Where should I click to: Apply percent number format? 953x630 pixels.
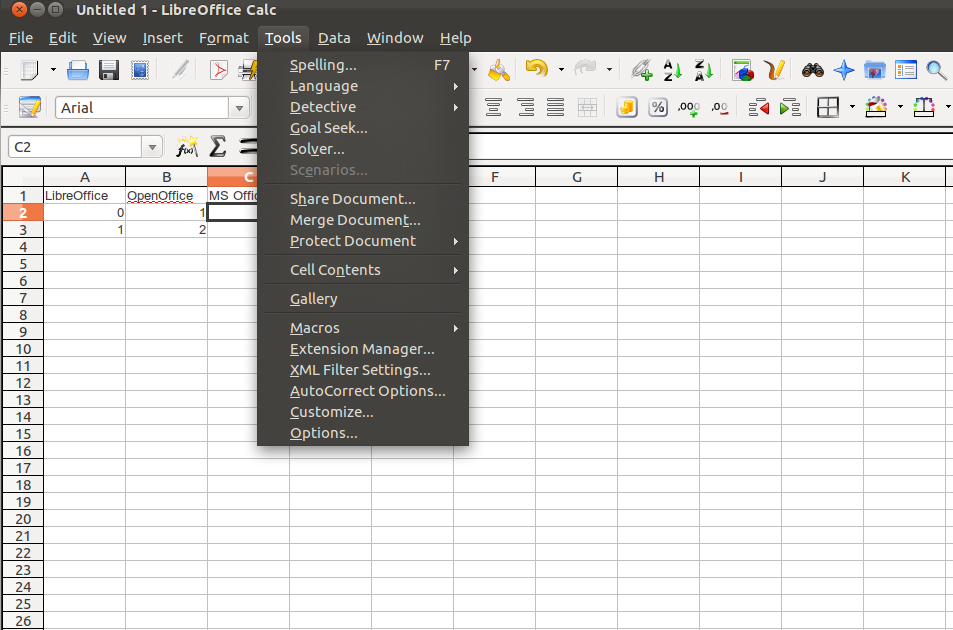[x=657, y=107]
